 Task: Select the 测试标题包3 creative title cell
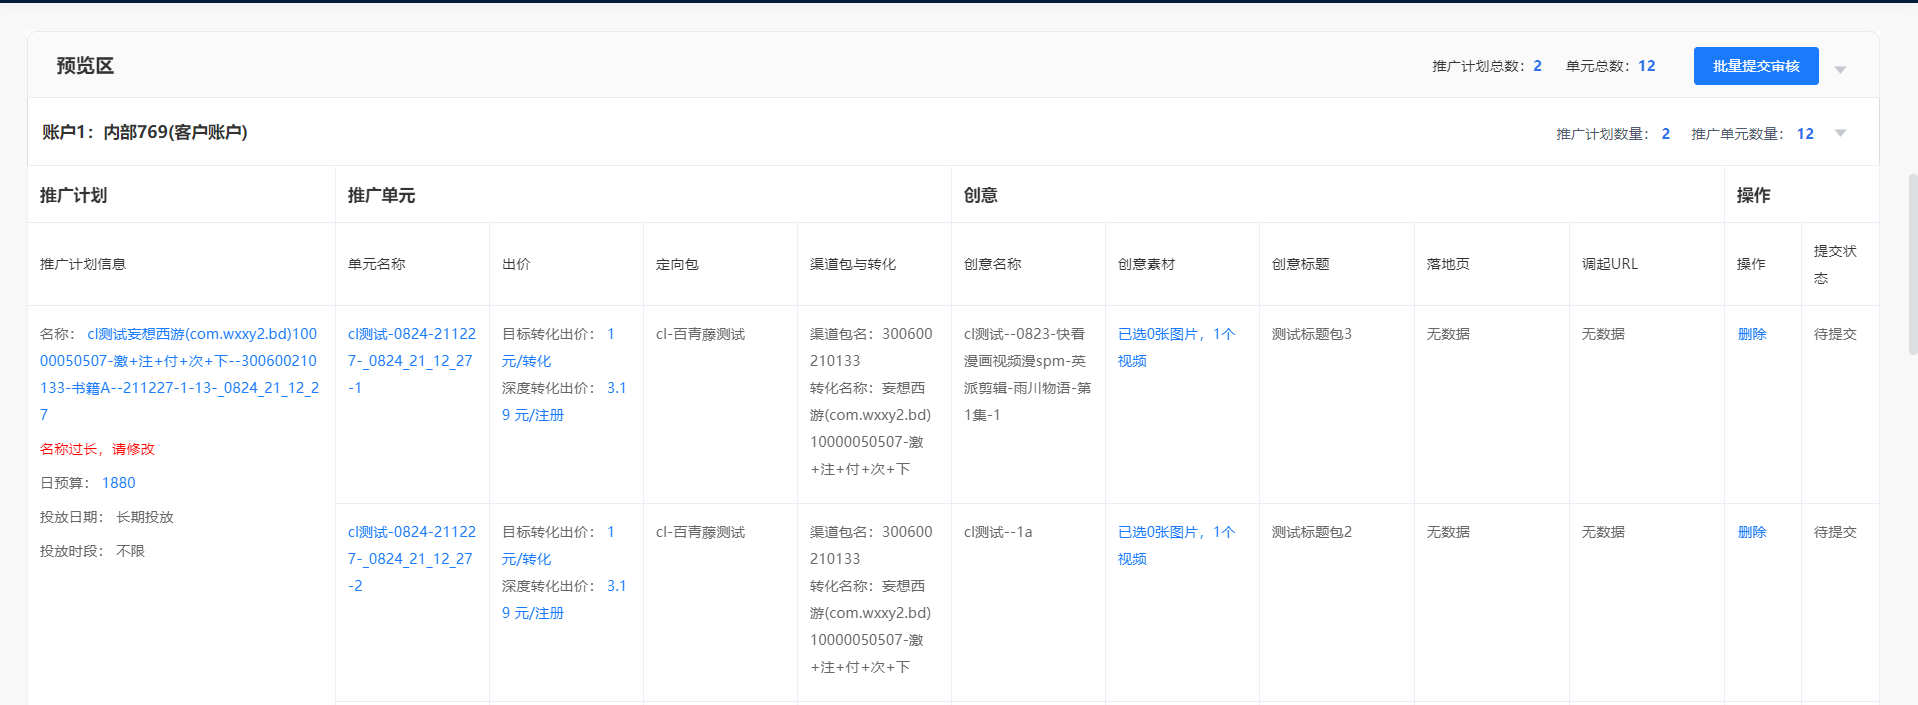(x=1311, y=334)
